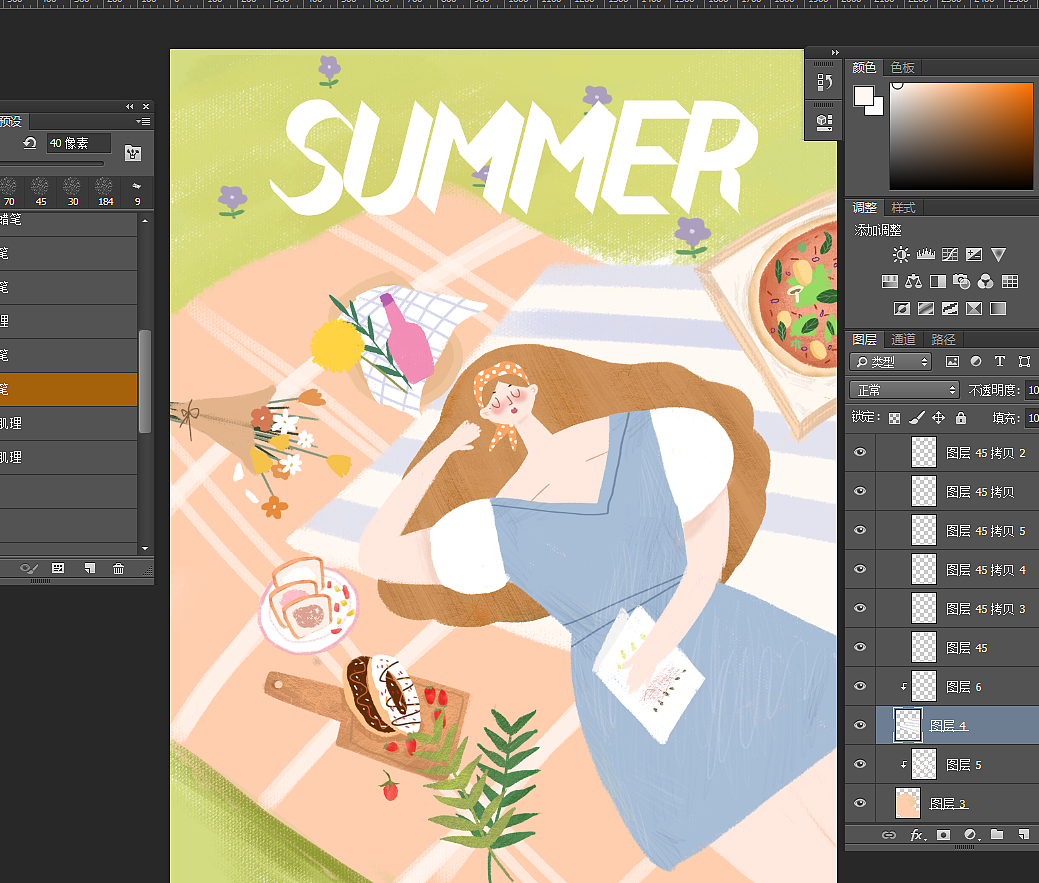Screen dimensions: 1039x883
Task: Add a layer mask
Action: point(944,835)
